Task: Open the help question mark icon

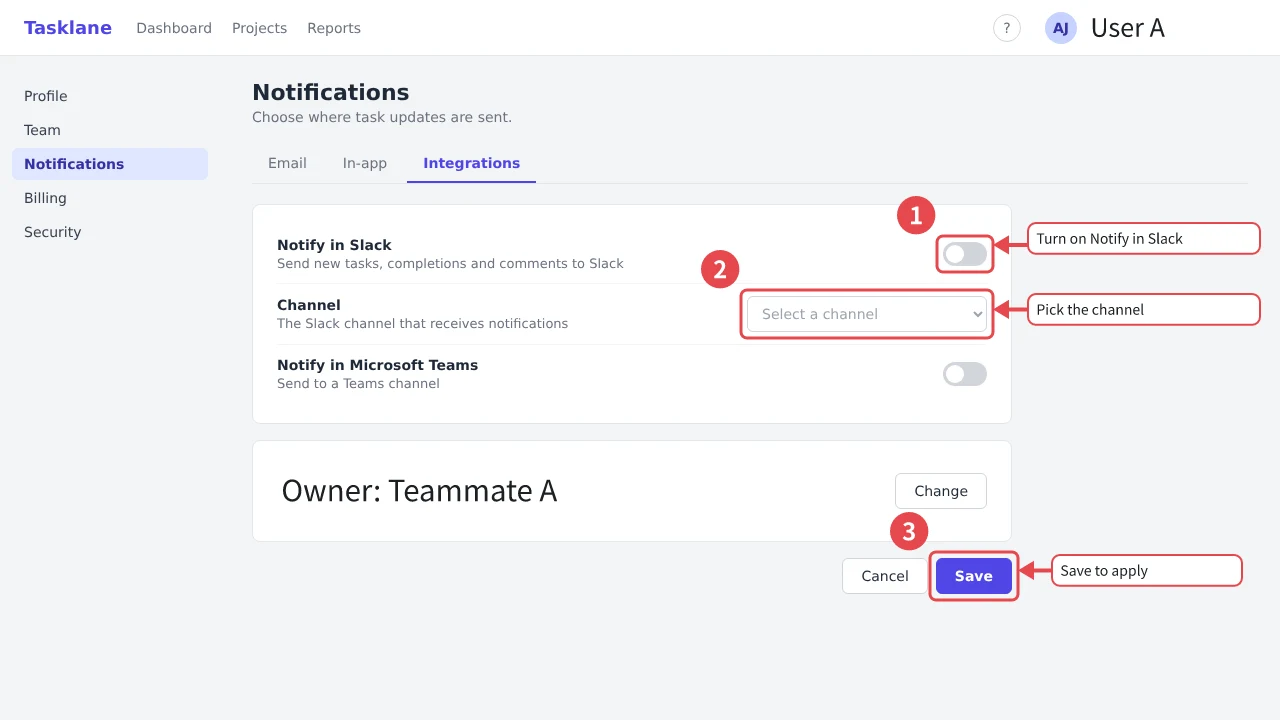Action: click(1007, 28)
